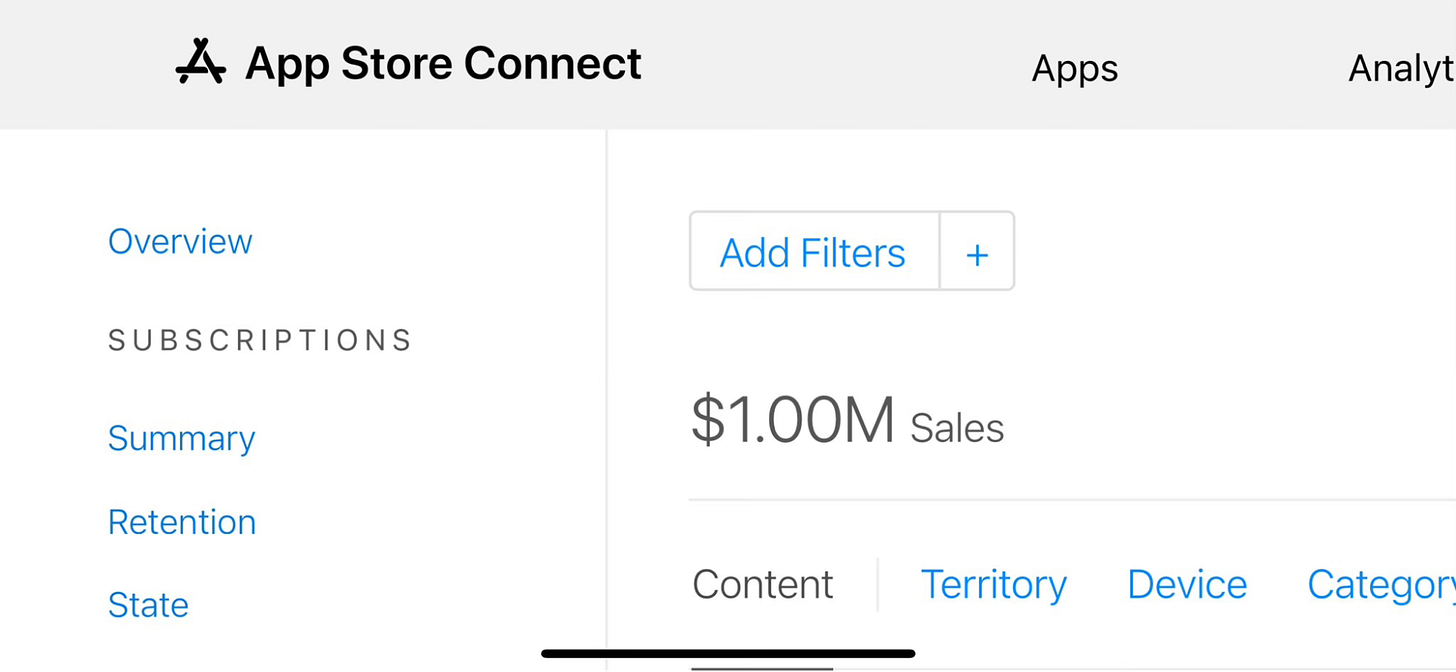Open the Analytics menu item
This screenshot has width=1456, height=672.
1401,69
